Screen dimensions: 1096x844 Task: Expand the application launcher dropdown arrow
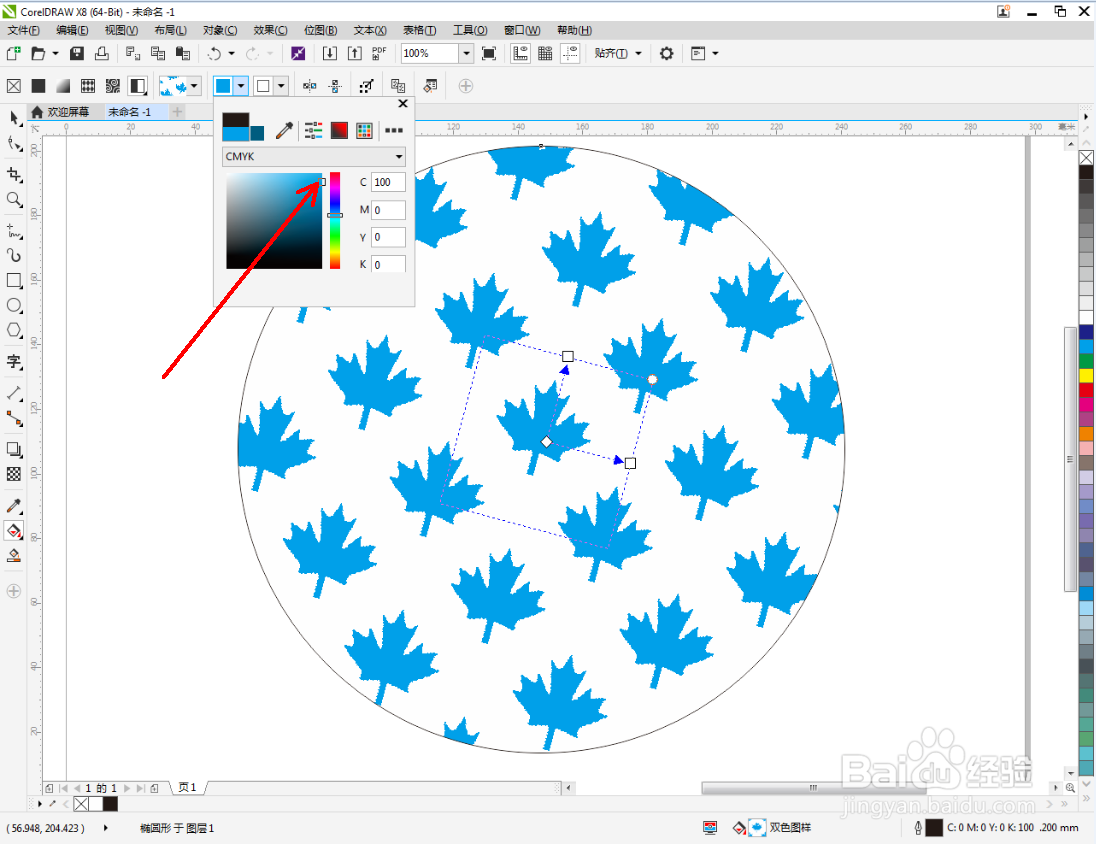coord(715,53)
